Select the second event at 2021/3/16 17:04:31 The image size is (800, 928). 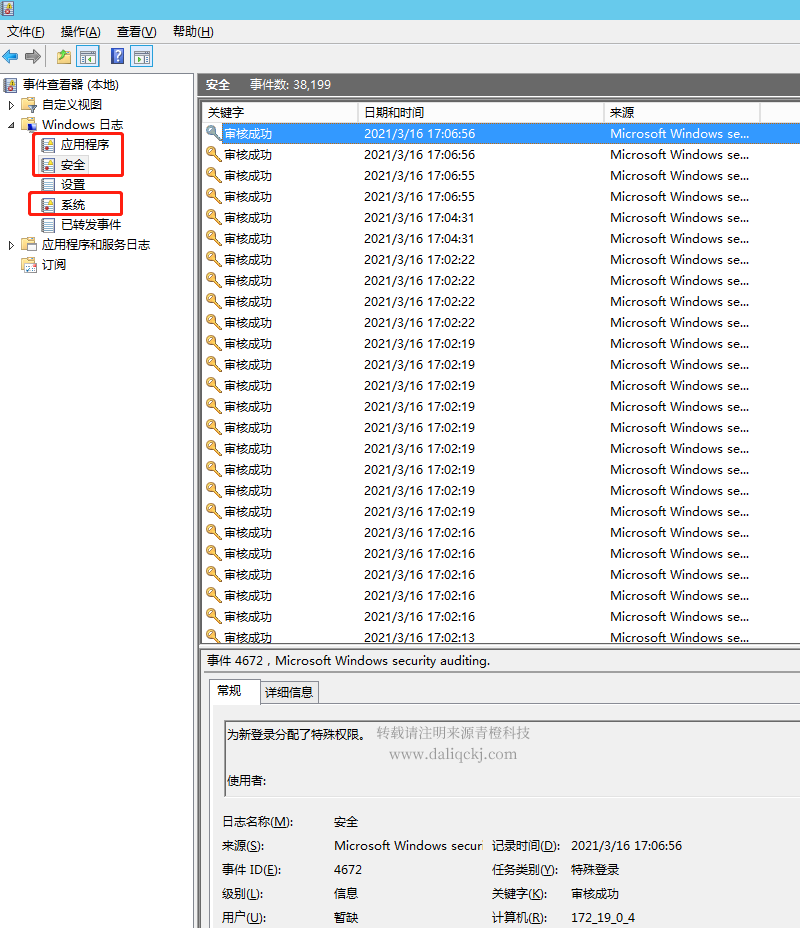click(x=501, y=239)
